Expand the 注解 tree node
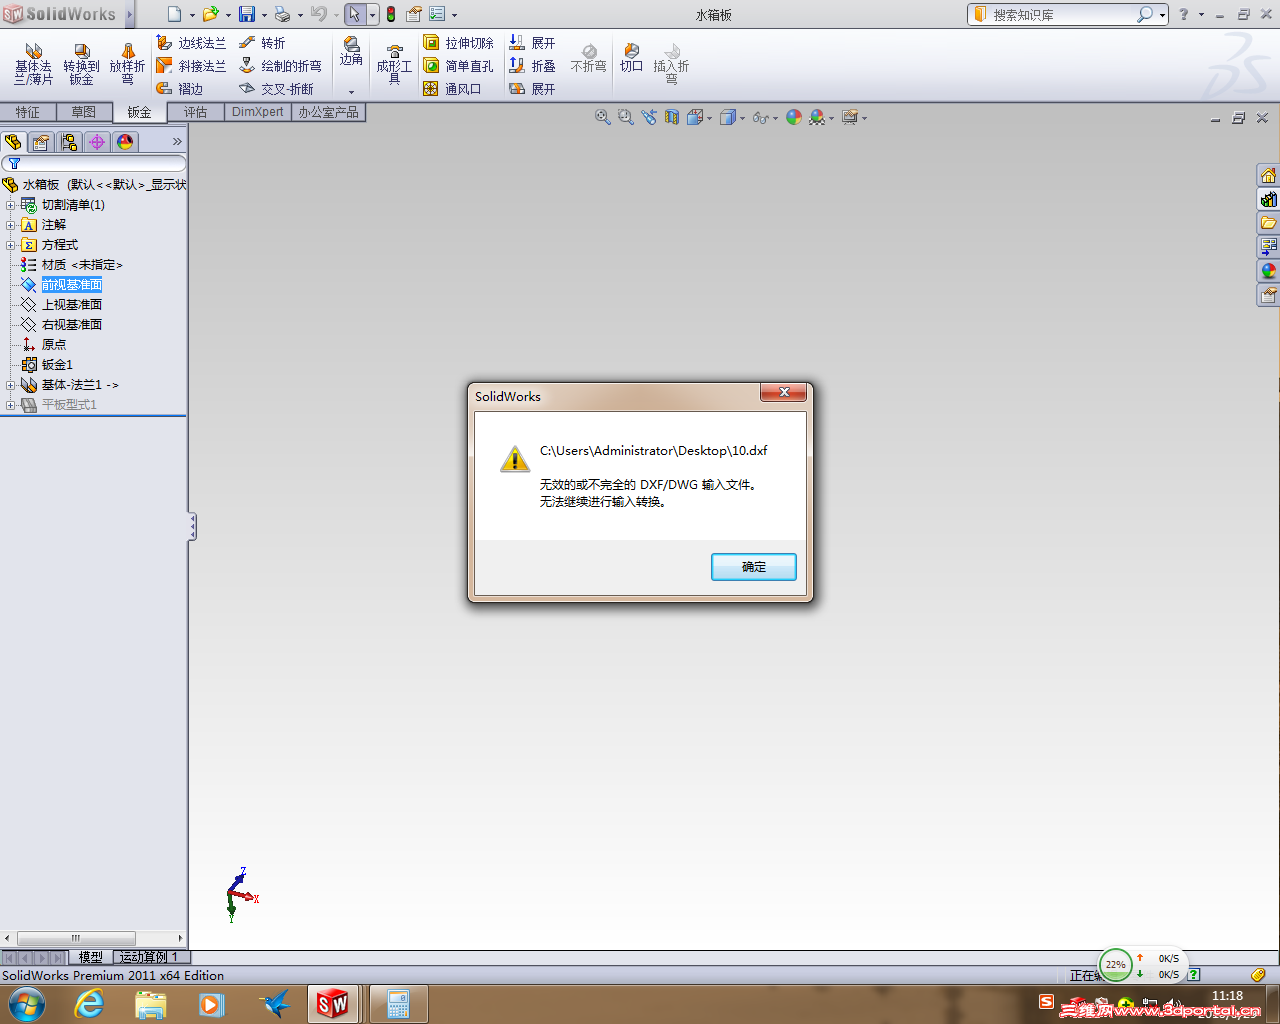 (10, 225)
